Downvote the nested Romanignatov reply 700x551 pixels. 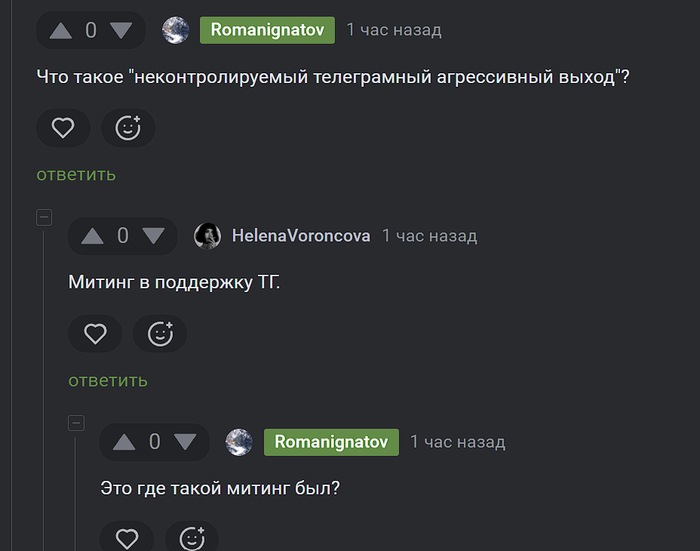pos(185,442)
